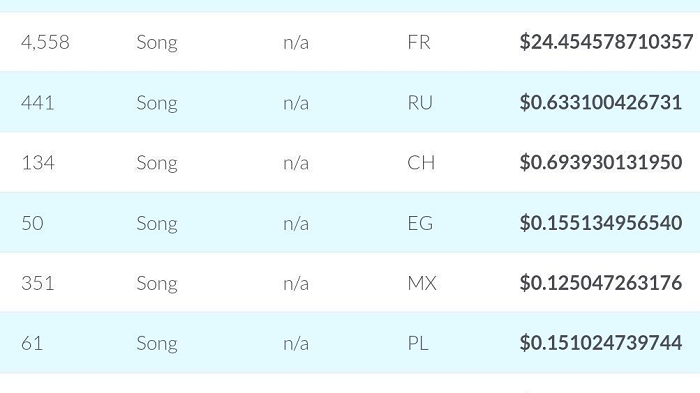Click the CH country code

(421, 163)
